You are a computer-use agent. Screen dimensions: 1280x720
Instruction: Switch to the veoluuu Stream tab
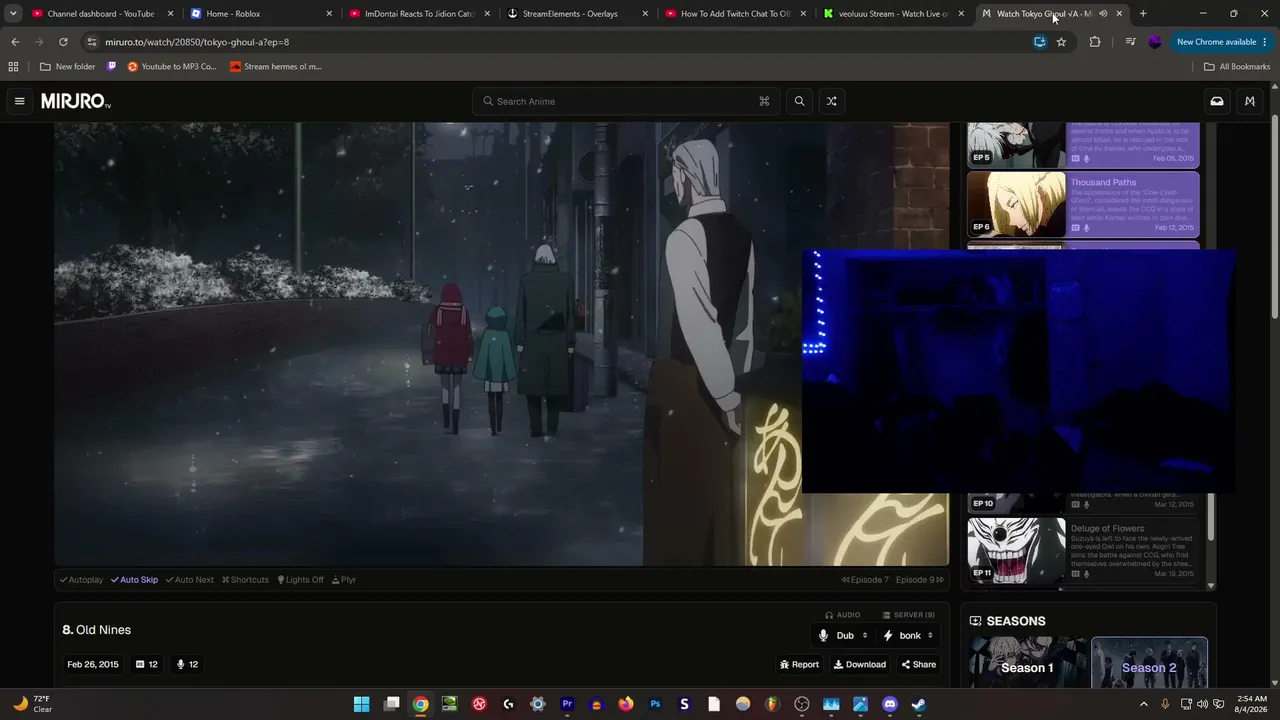894,14
